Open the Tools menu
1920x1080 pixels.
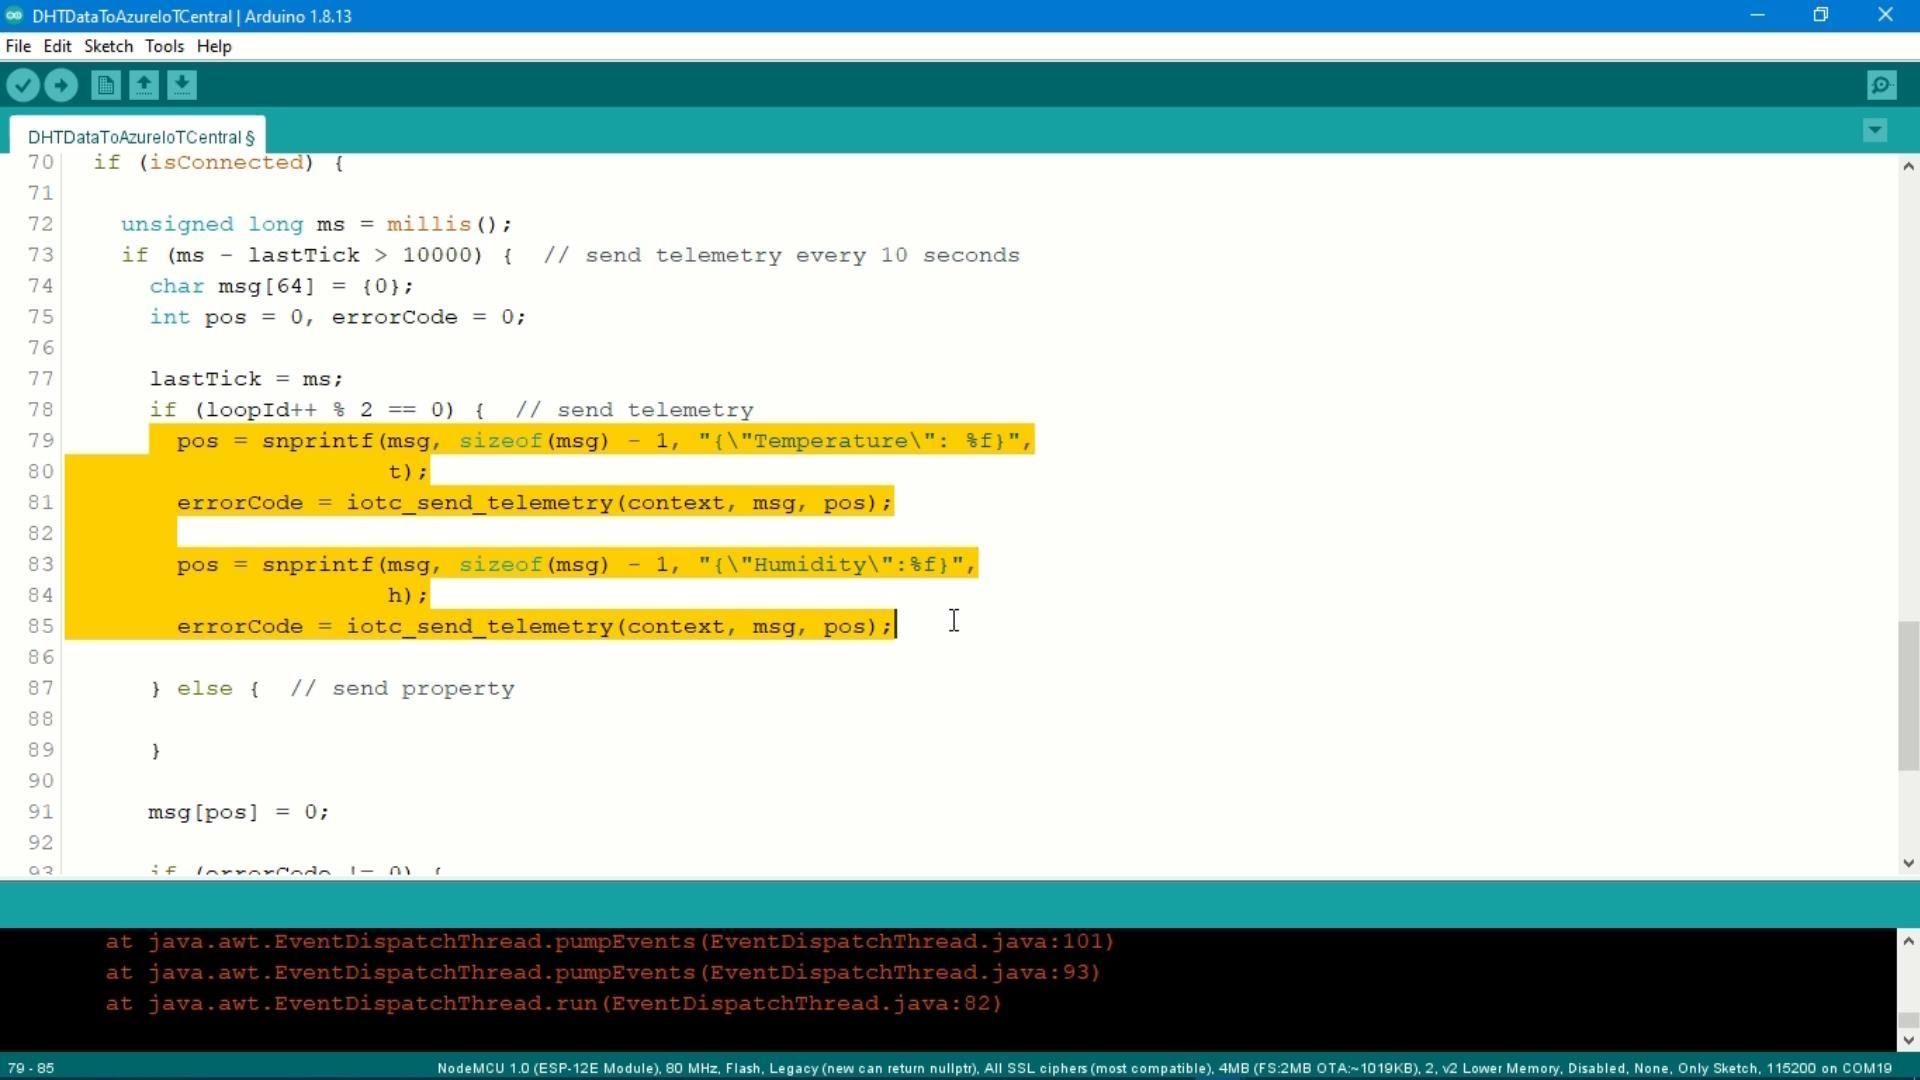[164, 46]
